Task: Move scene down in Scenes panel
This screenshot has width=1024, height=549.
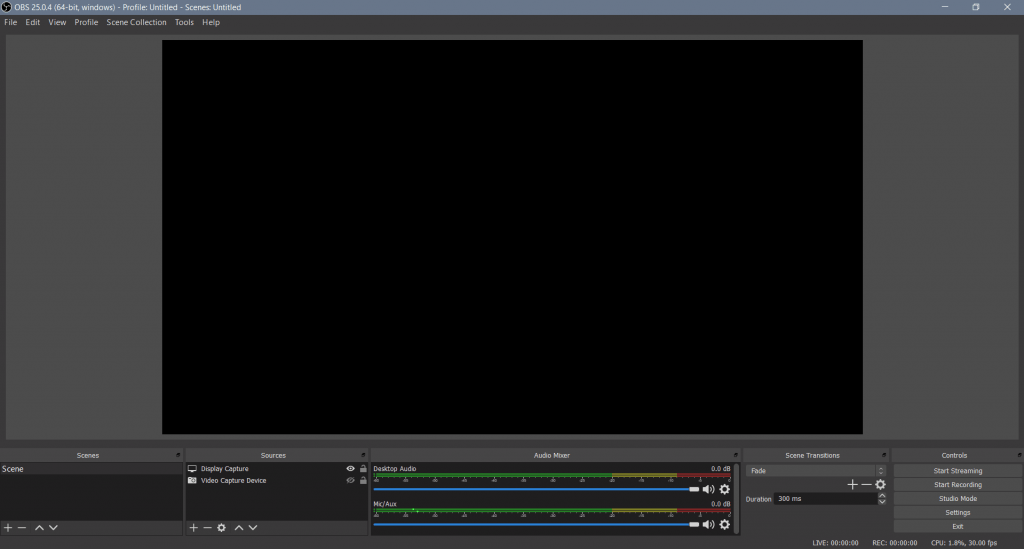Action: click(x=54, y=527)
